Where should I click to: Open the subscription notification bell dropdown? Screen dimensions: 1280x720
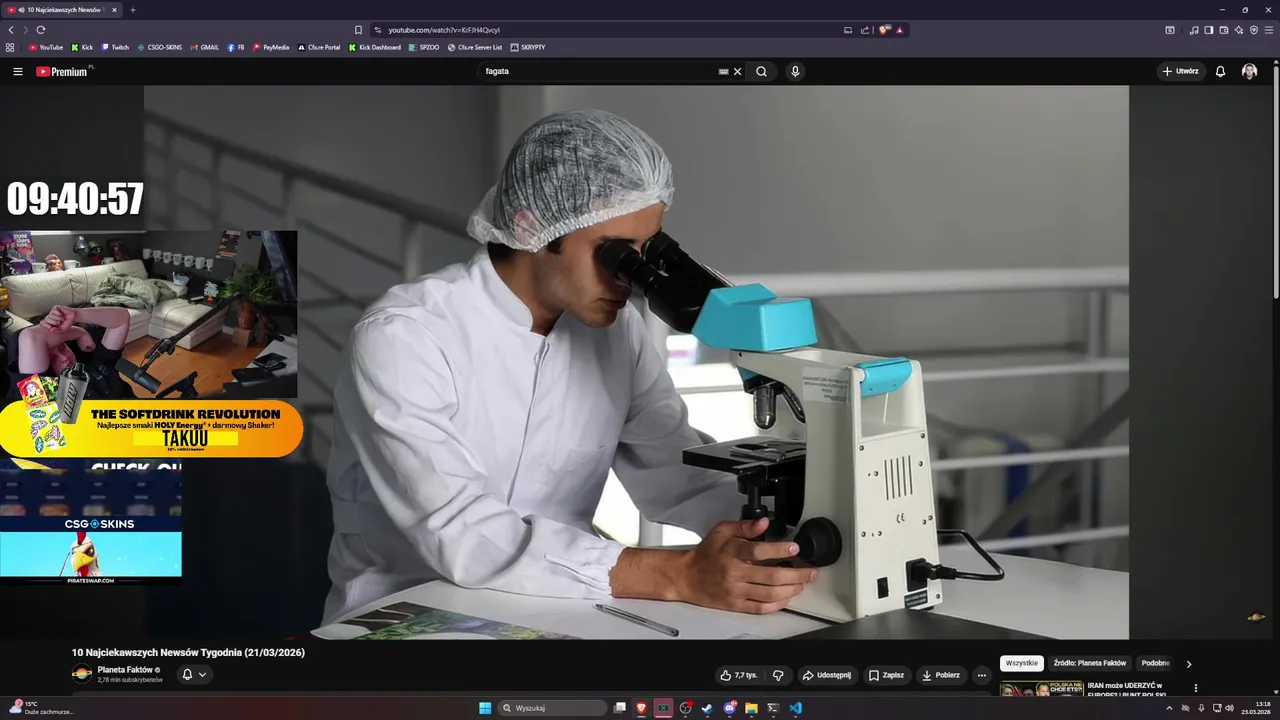pos(194,675)
